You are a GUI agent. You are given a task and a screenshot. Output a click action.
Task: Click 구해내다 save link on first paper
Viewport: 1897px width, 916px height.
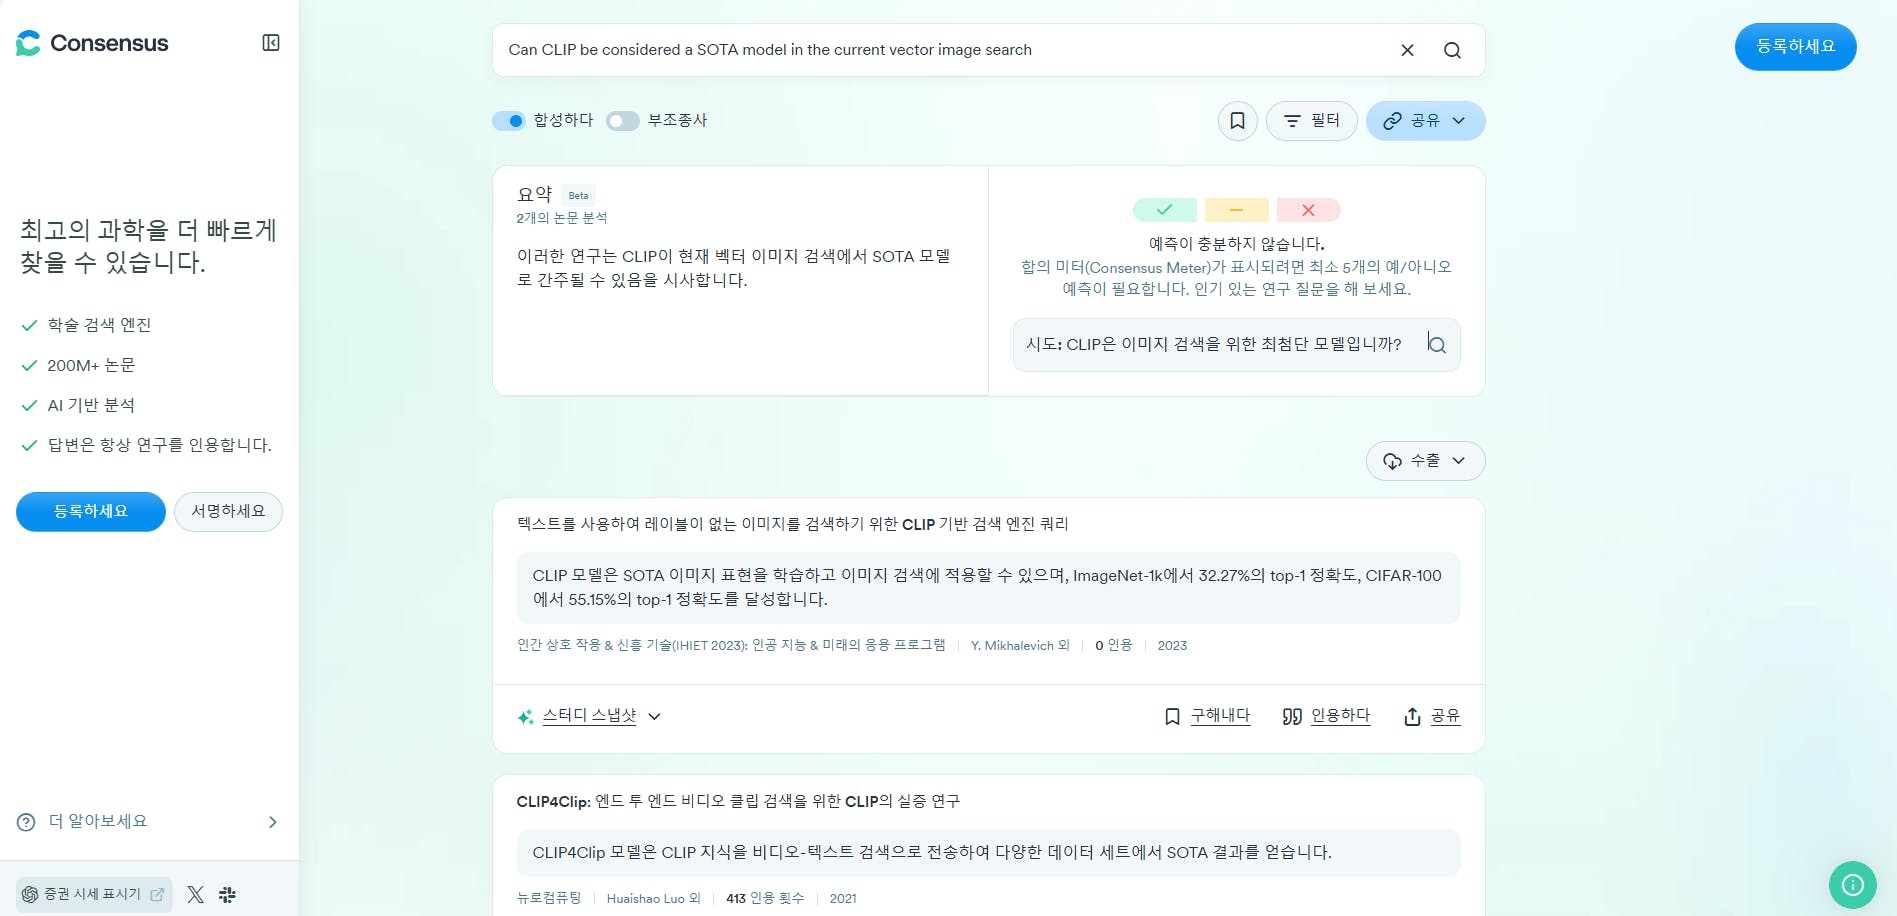click(x=1208, y=716)
